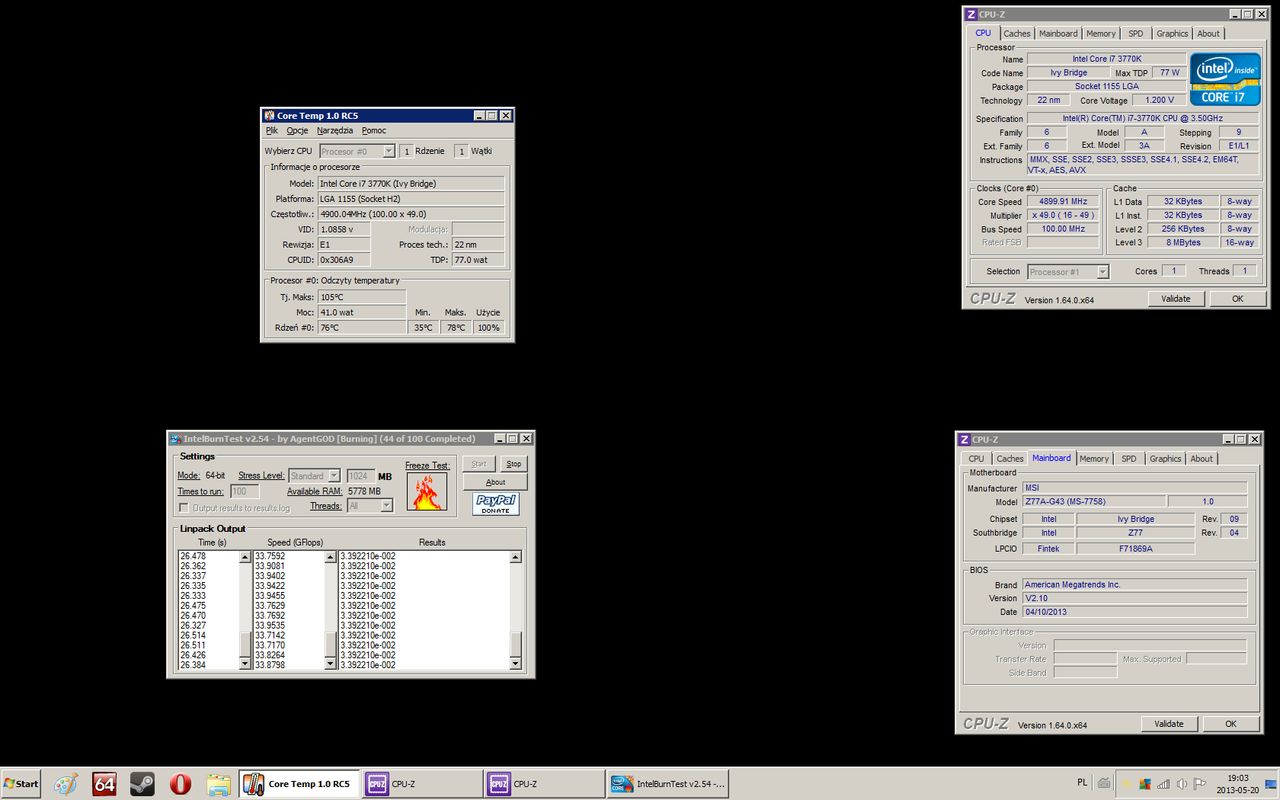Click the PayPal Donate image
Viewport: 1280px width, 800px height.
point(496,504)
